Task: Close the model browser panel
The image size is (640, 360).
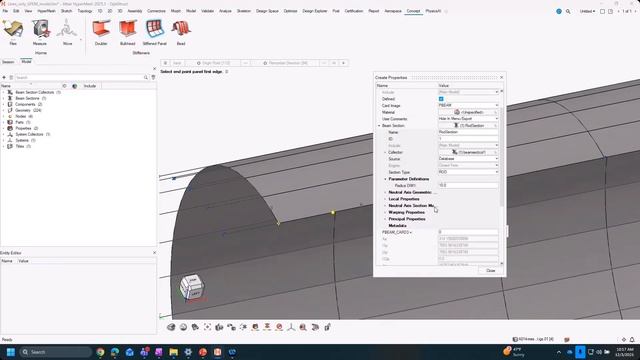Action: coord(154,69)
